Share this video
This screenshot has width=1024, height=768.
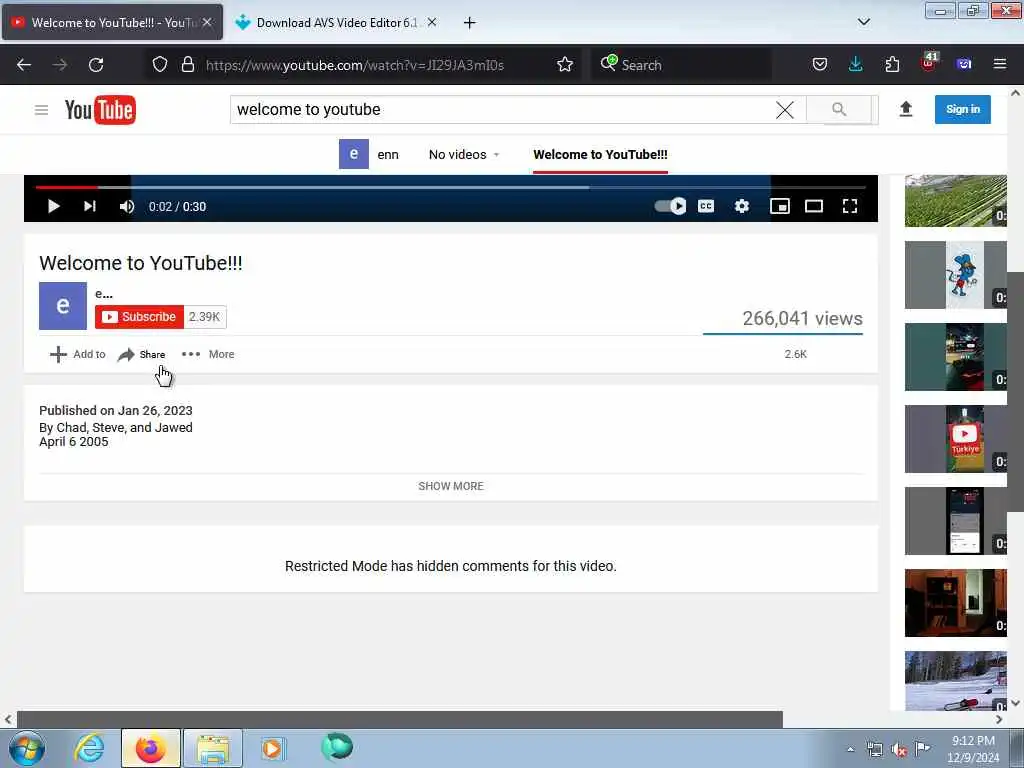click(x=142, y=355)
